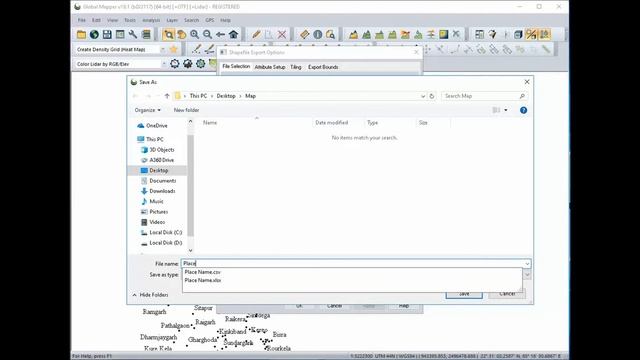Click the up arrow in Save As navigation
The width and height of the screenshot is (640, 360).
coord(167,96)
